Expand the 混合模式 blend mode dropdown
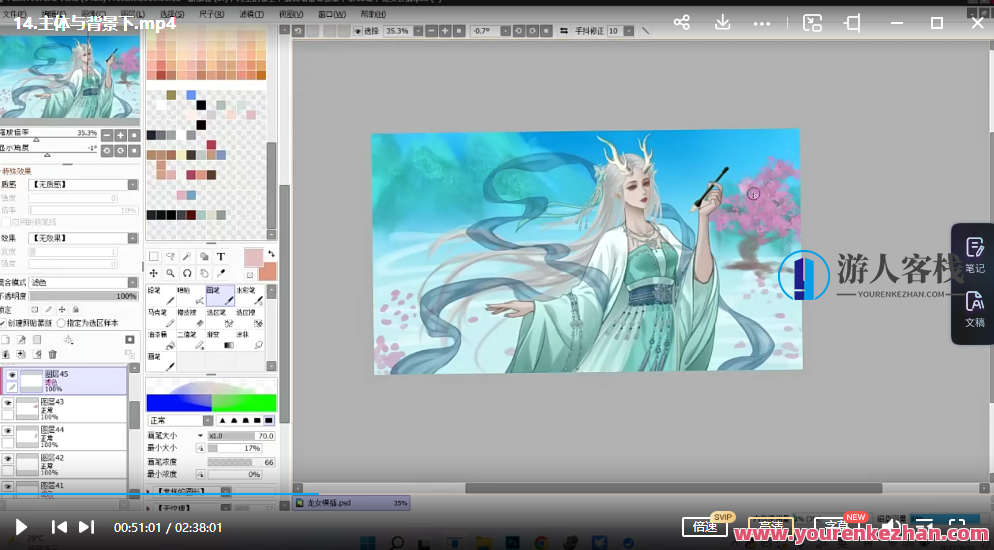The height and width of the screenshot is (550, 994). 84,283
